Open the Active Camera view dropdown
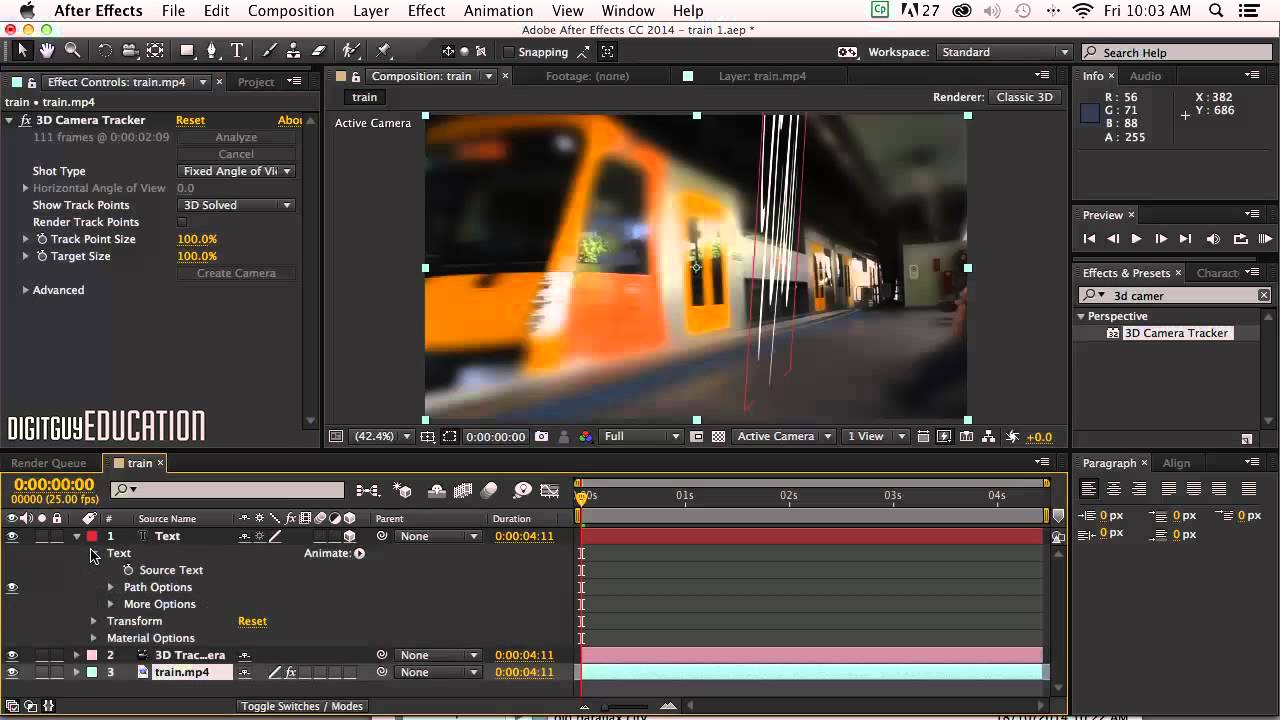Screen dimensions: 1280x720 click(x=784, y=437)
